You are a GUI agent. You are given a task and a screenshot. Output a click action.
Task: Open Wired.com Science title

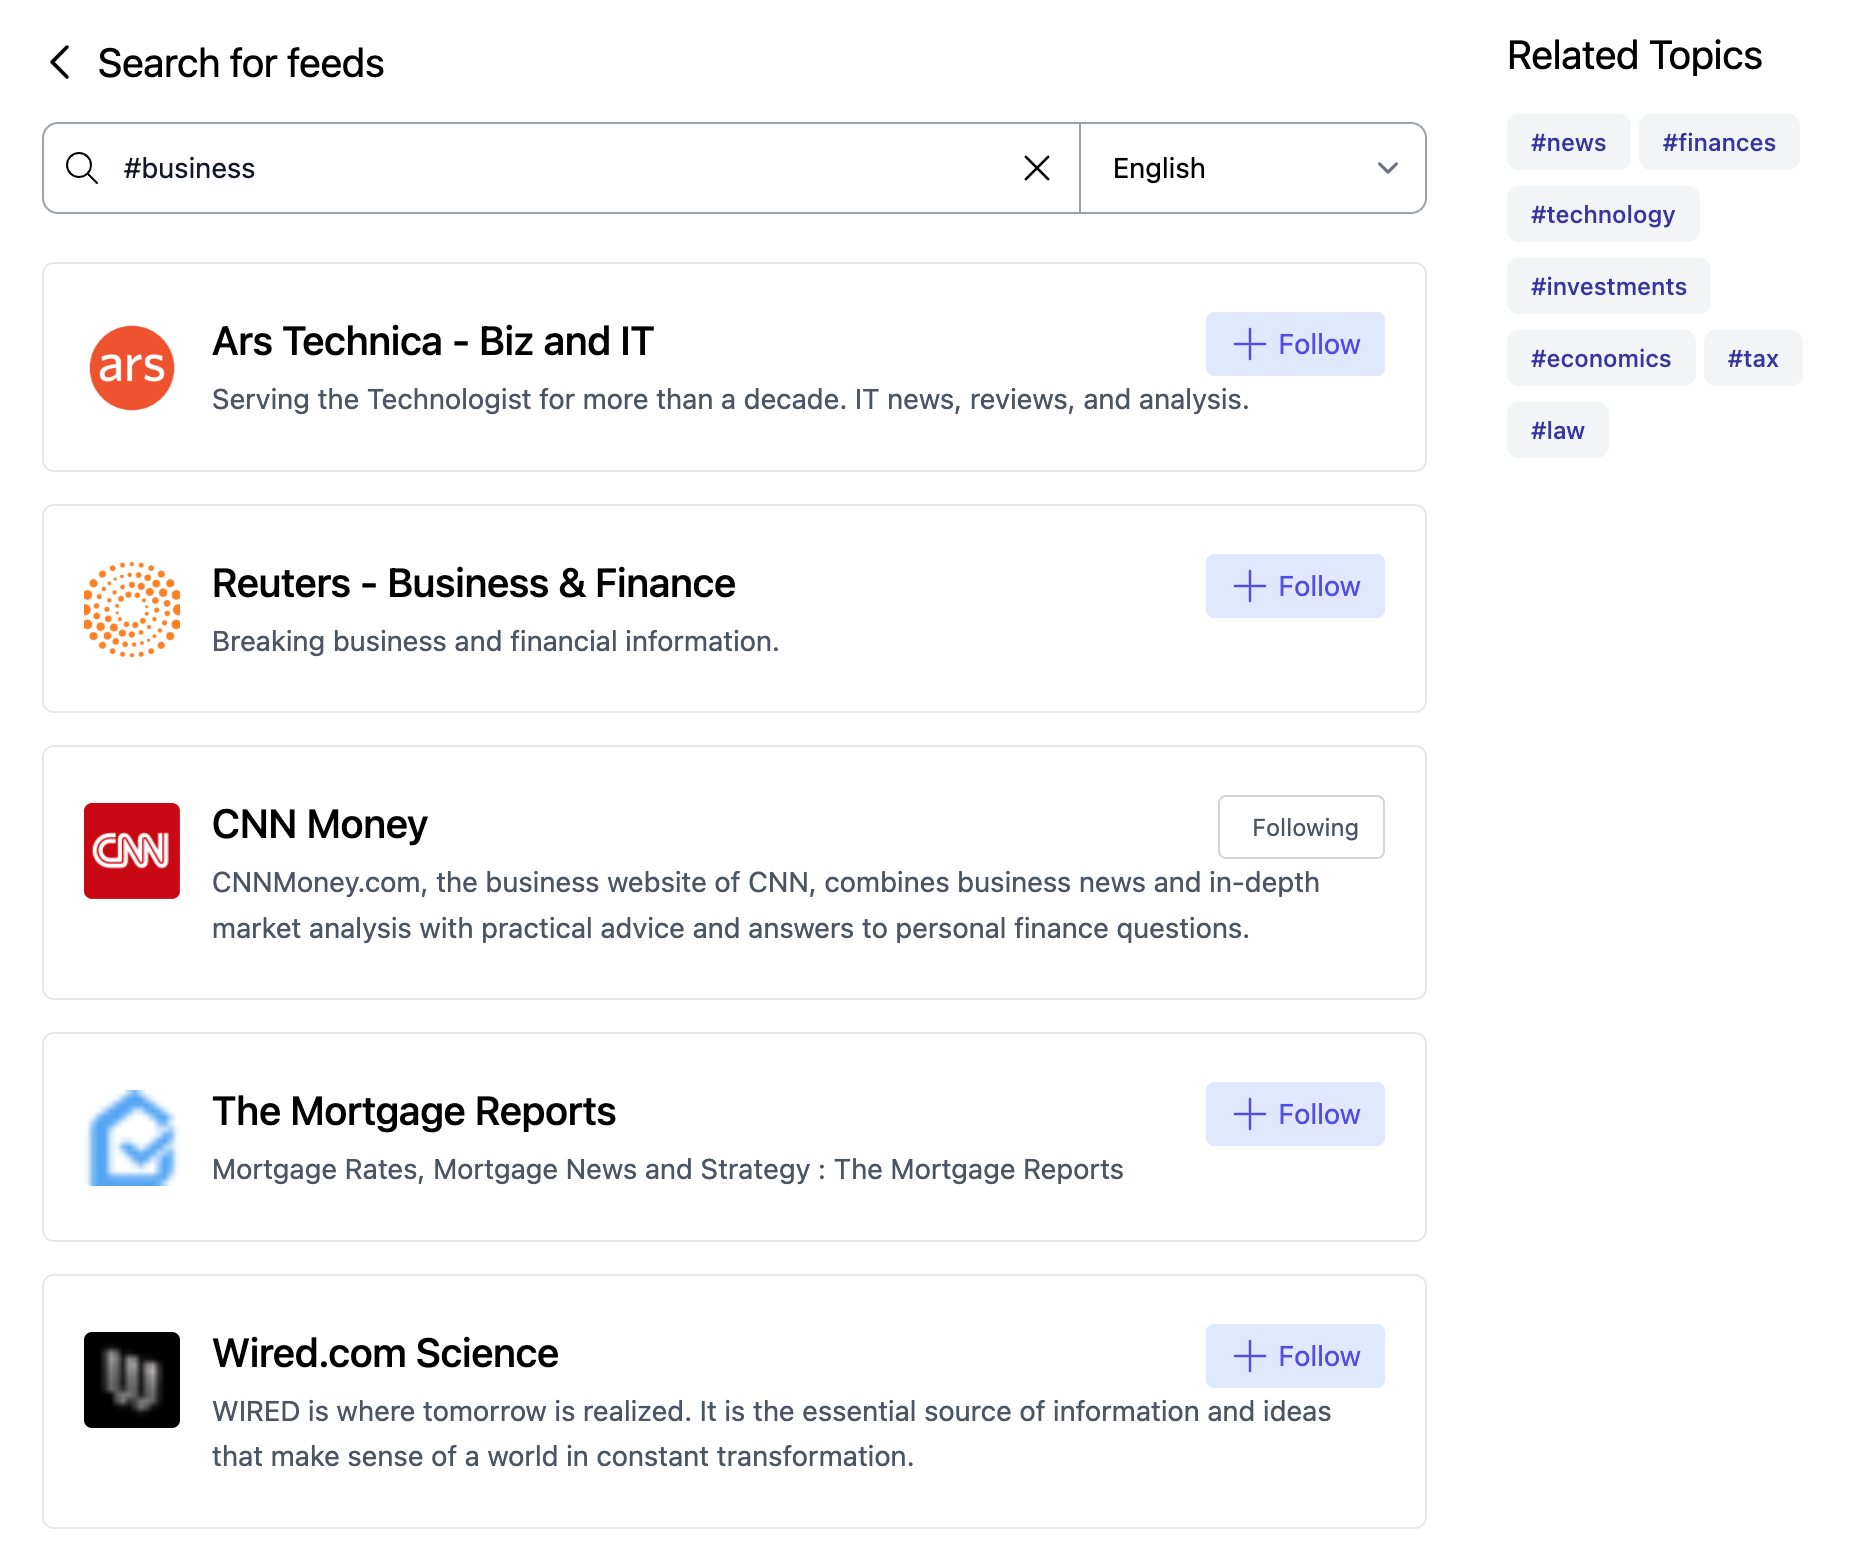coord(385,1354)
